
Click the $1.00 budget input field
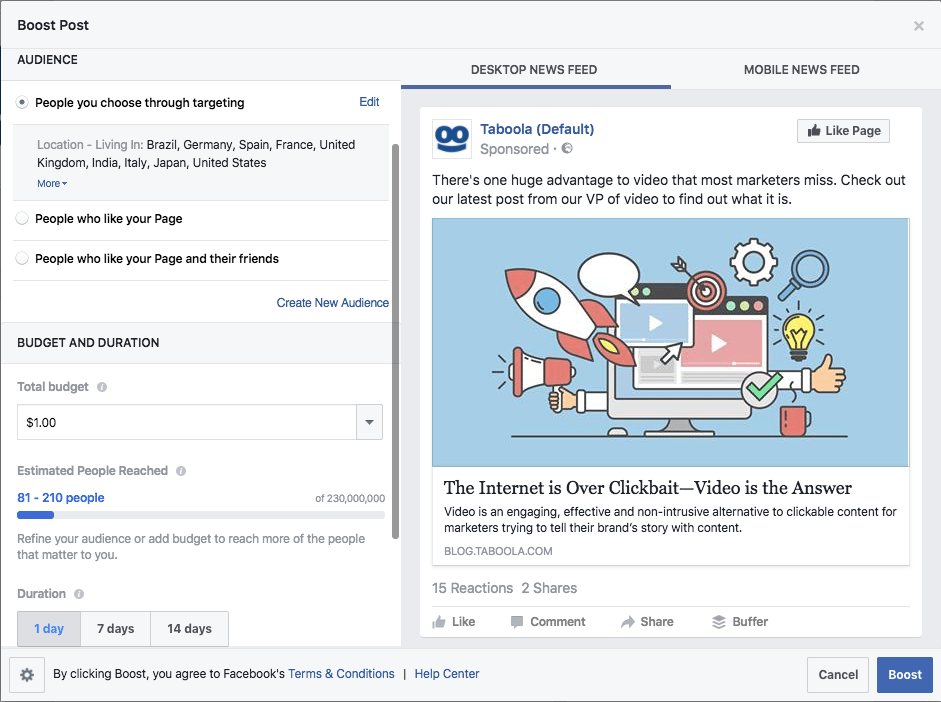coord(187,422)
